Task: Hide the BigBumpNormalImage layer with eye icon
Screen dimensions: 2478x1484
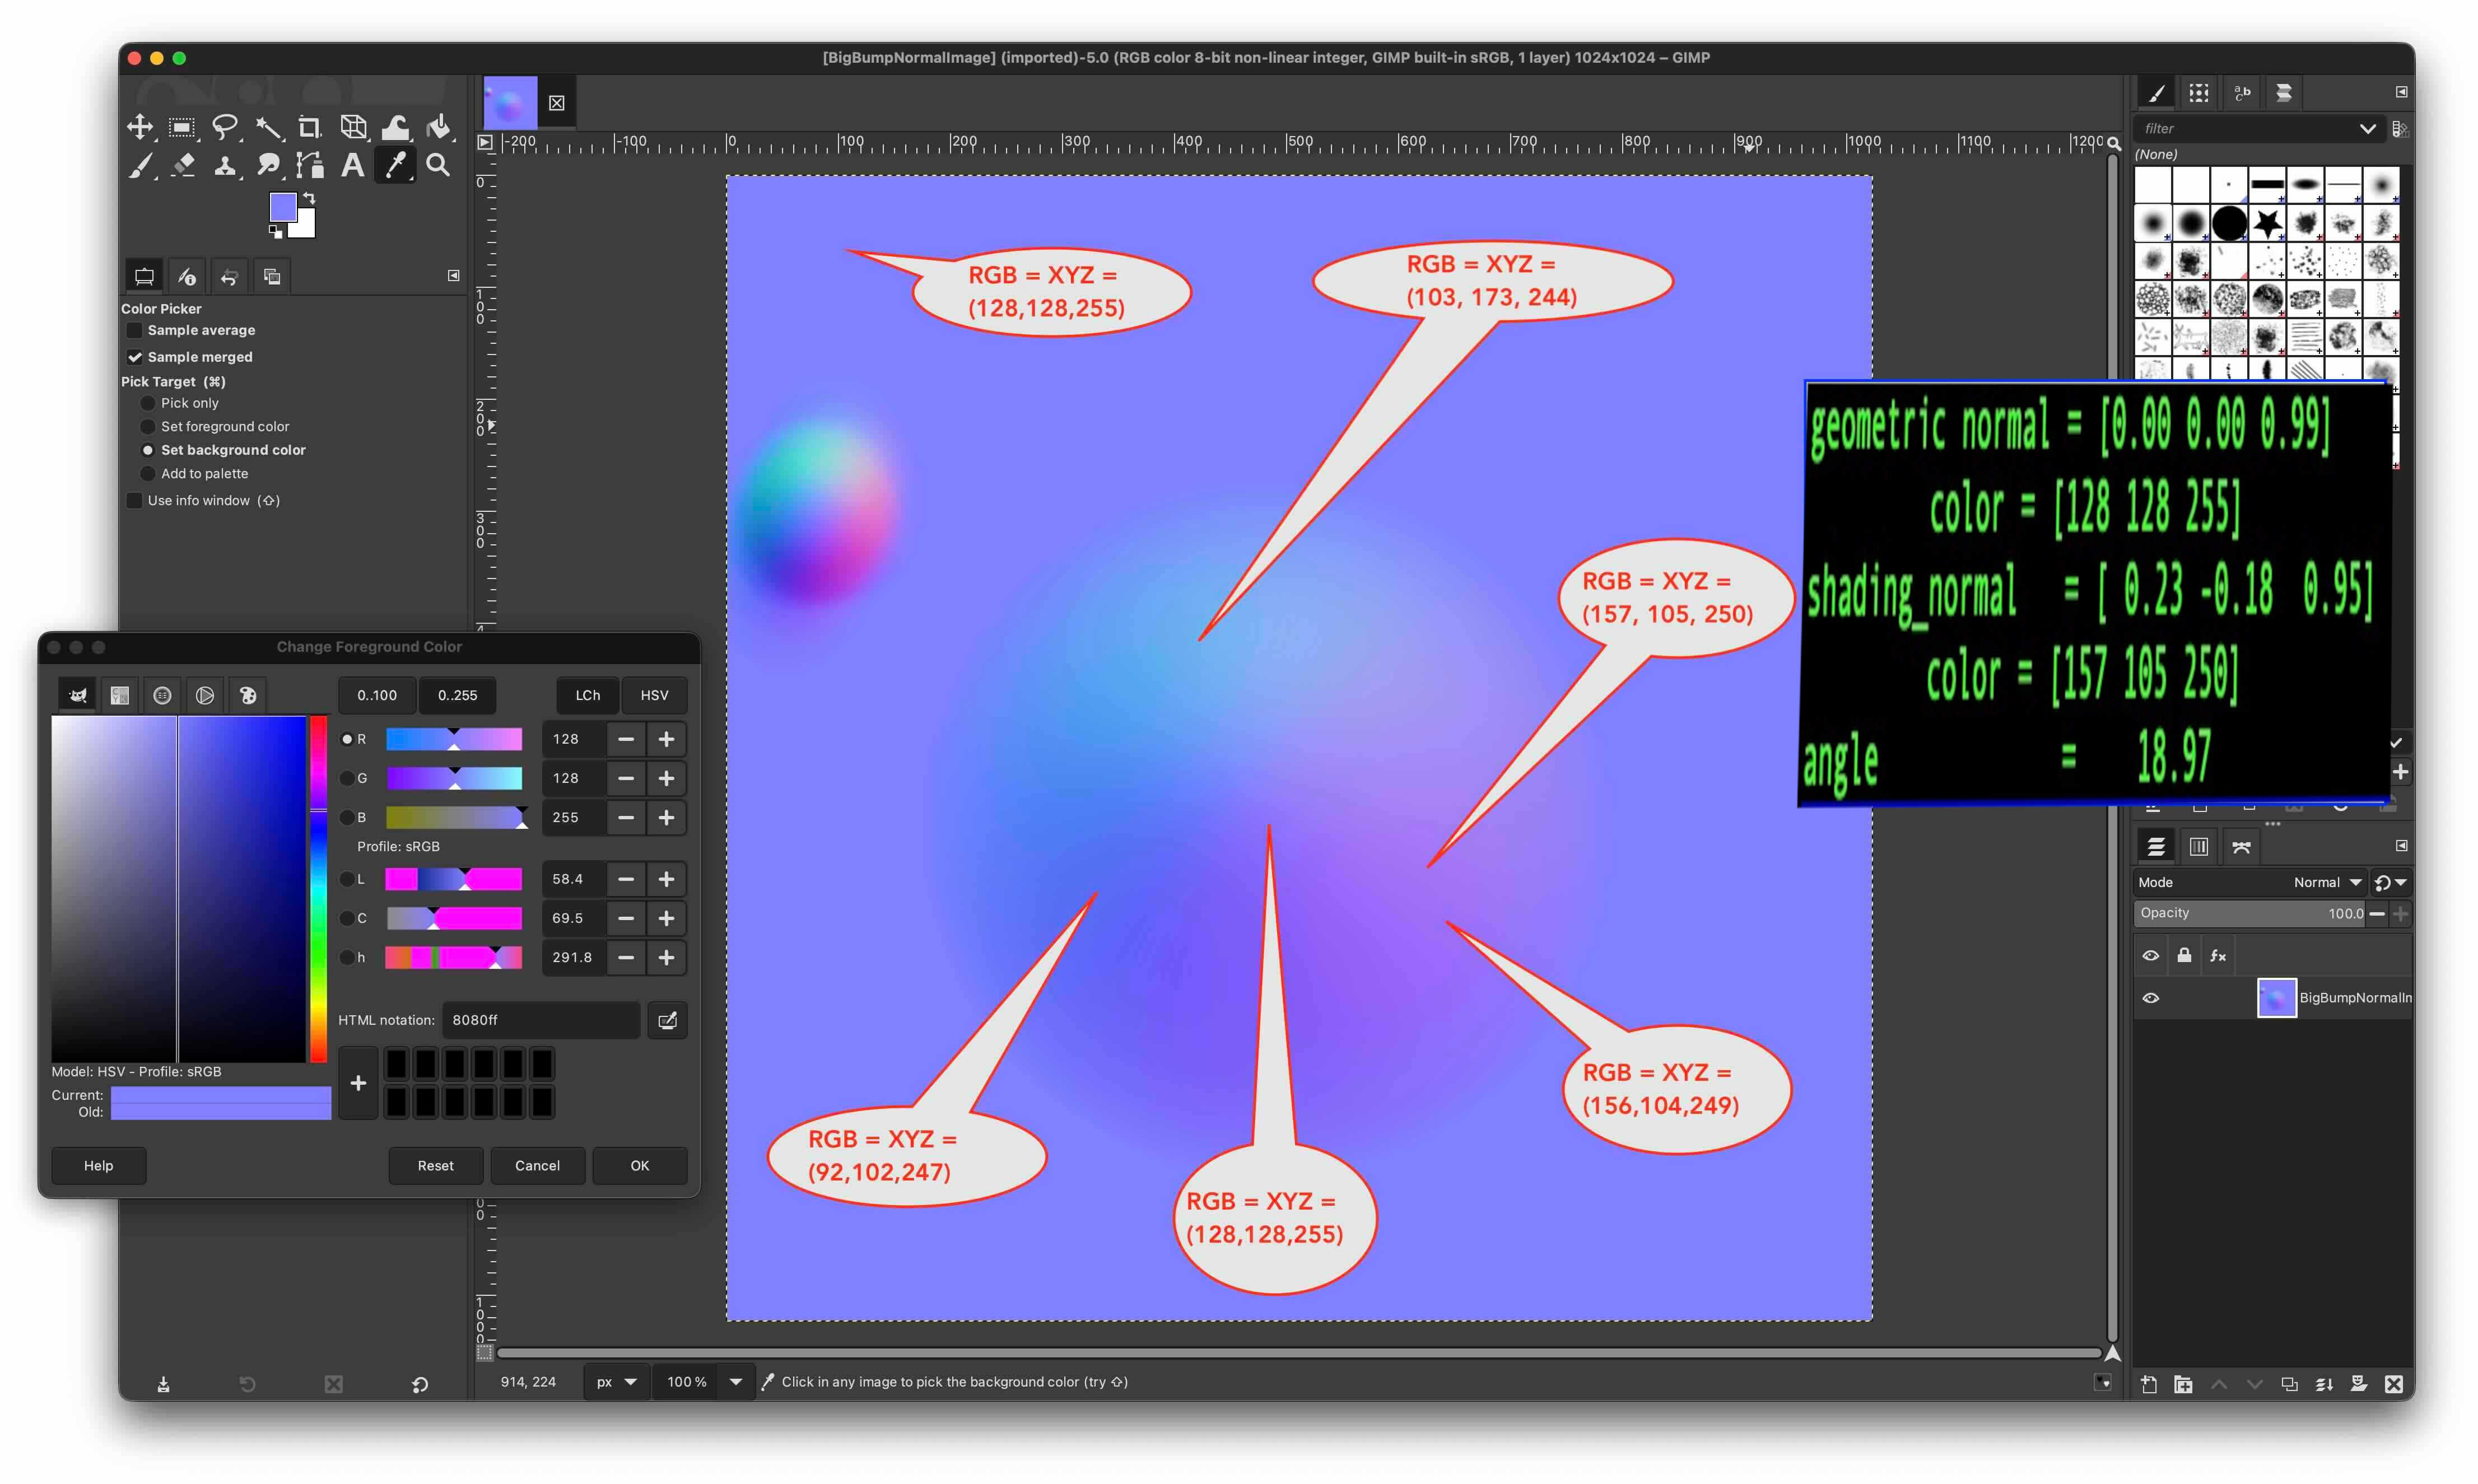Action: [x=2151, y=998]
